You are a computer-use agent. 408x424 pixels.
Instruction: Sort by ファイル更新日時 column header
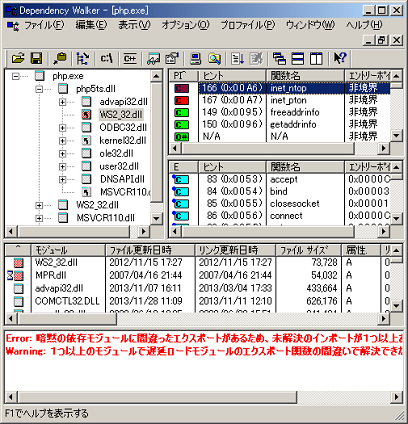[150, 250]
